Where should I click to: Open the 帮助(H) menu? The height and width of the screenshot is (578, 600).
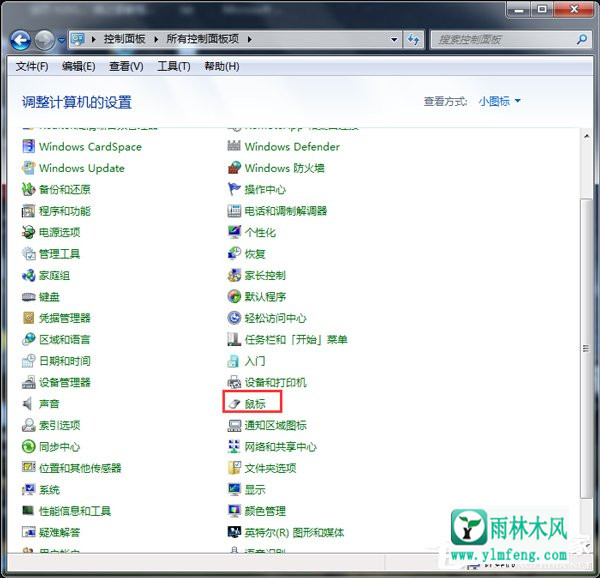[x=222, y=67]
